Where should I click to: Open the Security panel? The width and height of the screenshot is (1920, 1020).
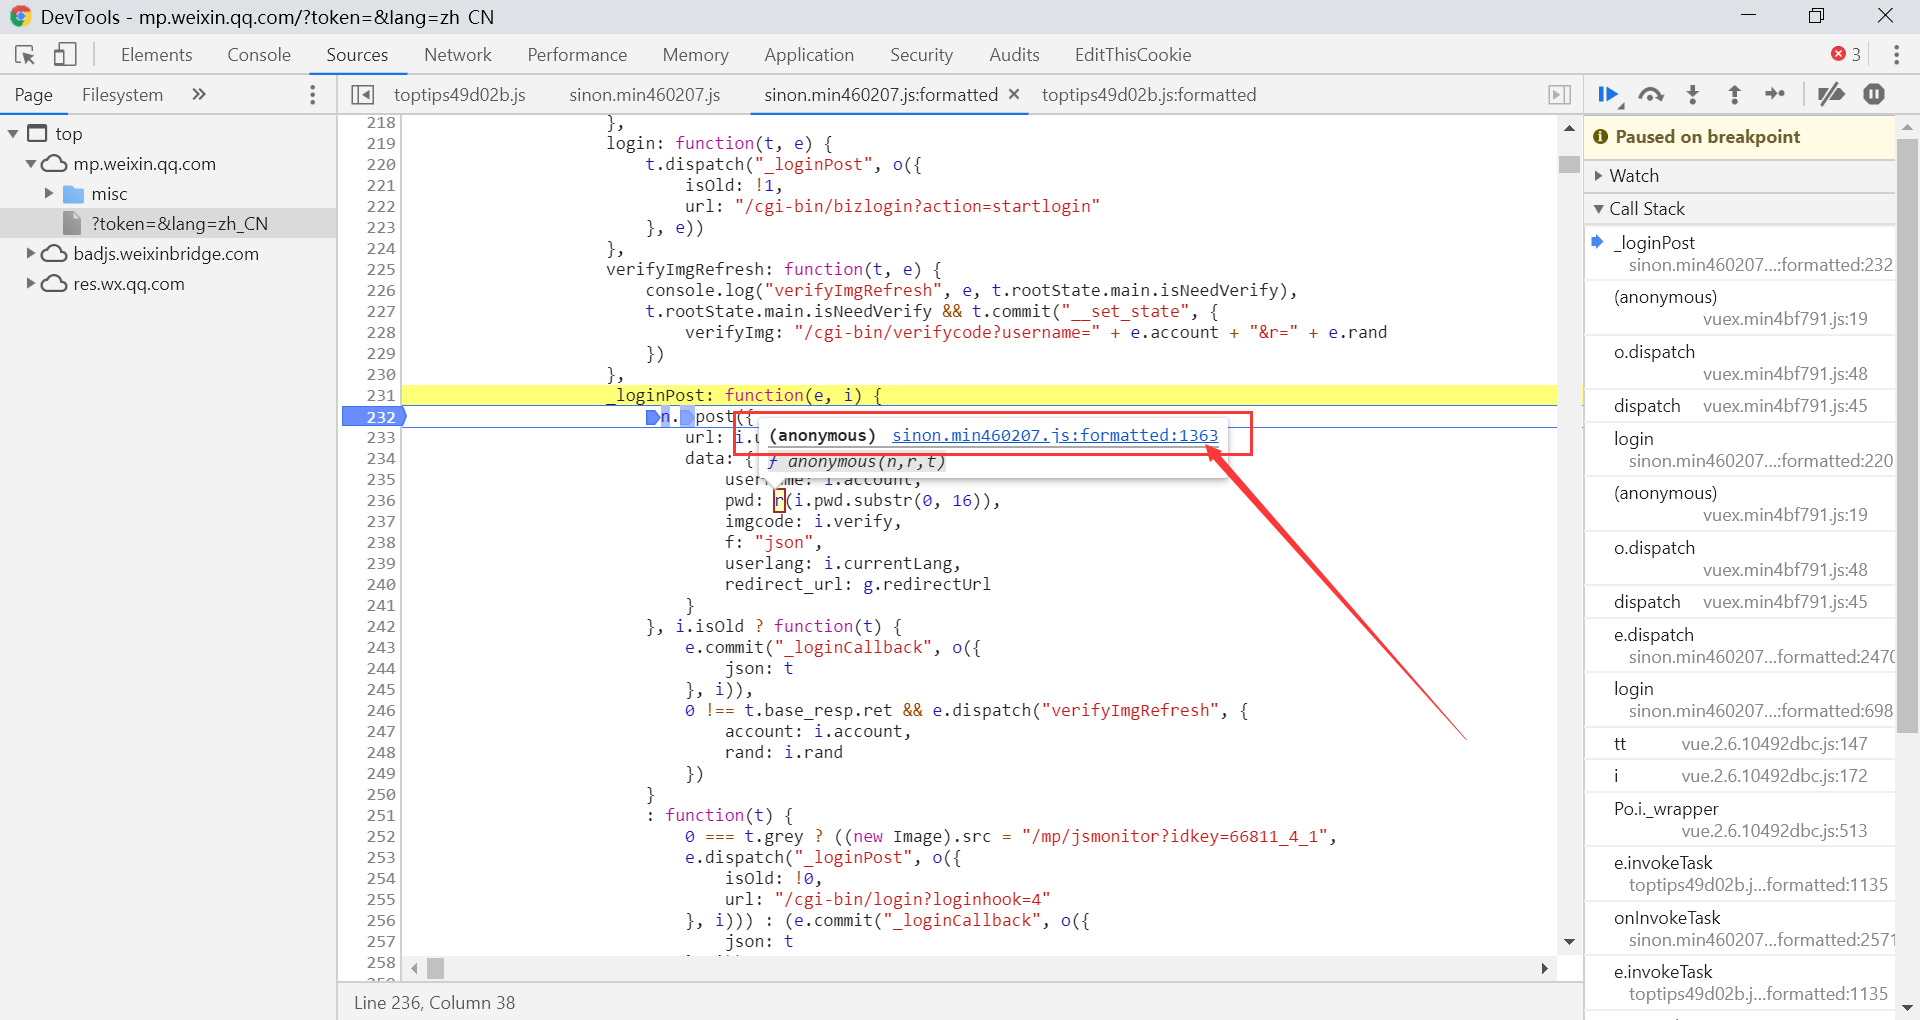tap(921, 55)
